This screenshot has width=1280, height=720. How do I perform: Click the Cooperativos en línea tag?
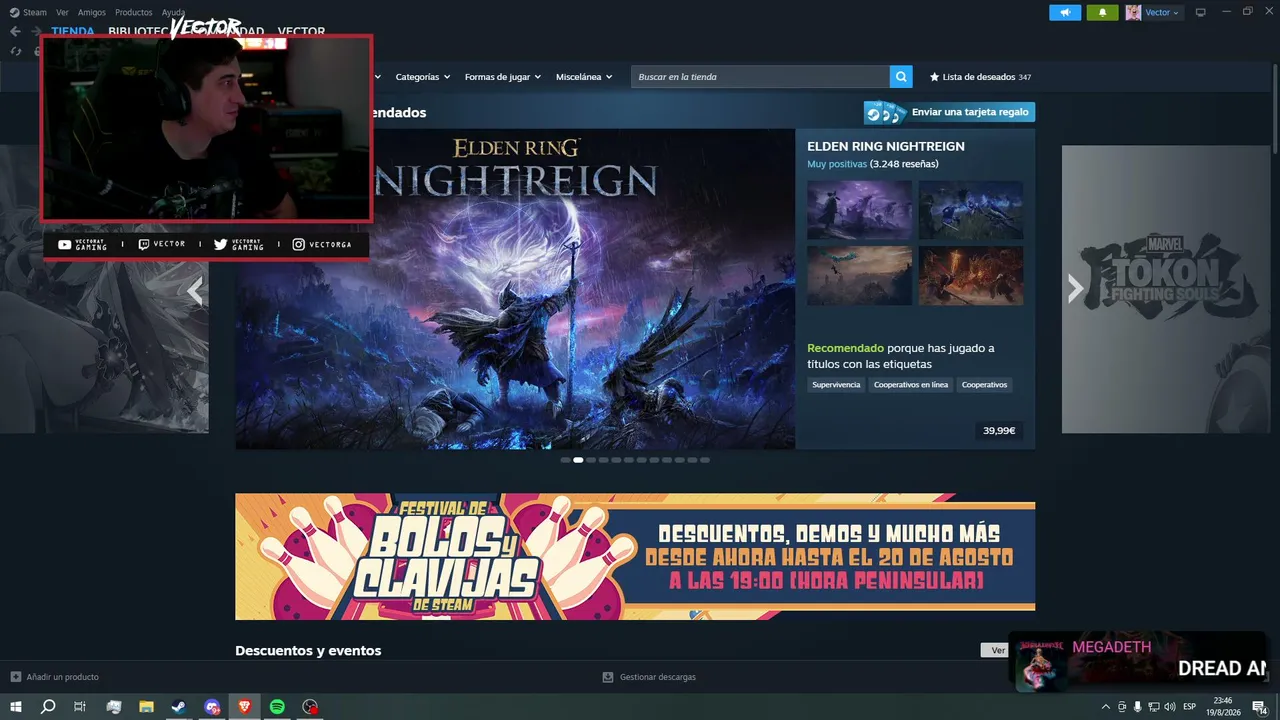pos(911,385)
